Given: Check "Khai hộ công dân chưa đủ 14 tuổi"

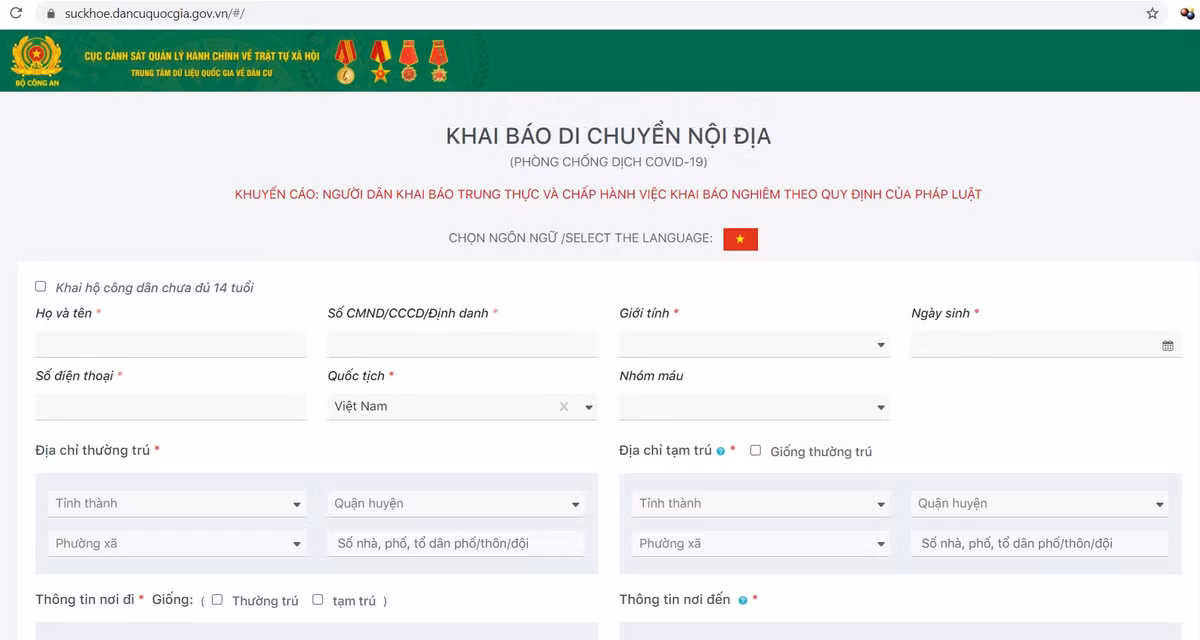Looking at the screenshot, I should click(x=40, y=285).
